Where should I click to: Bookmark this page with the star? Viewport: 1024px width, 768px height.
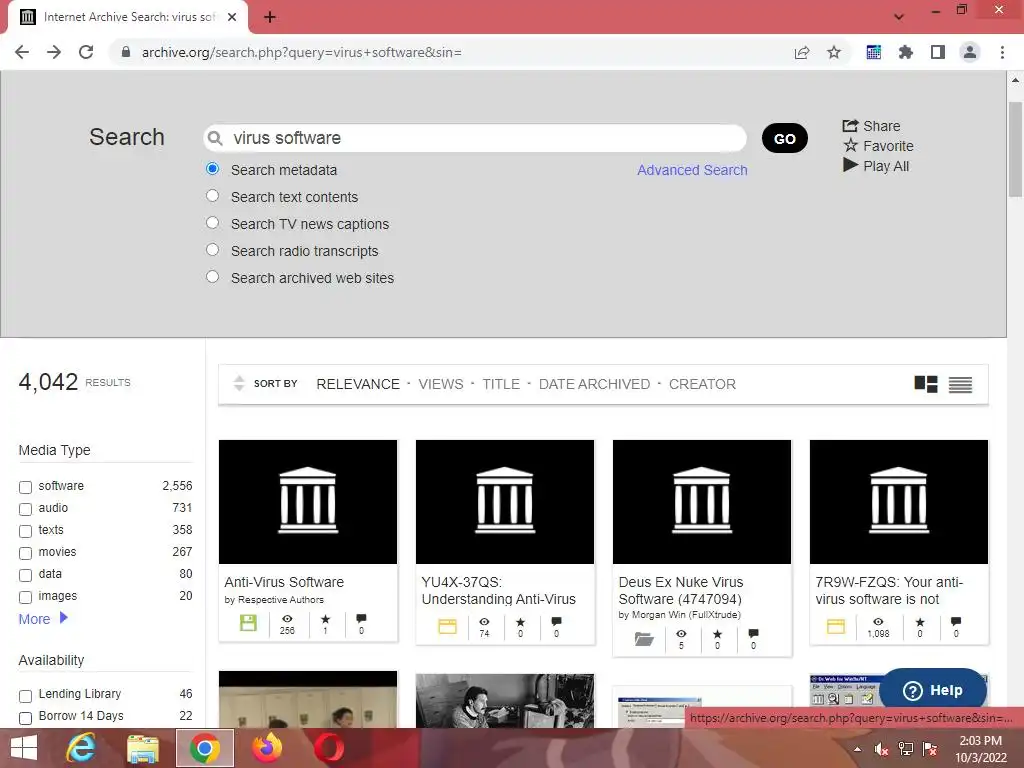point(834,52)
